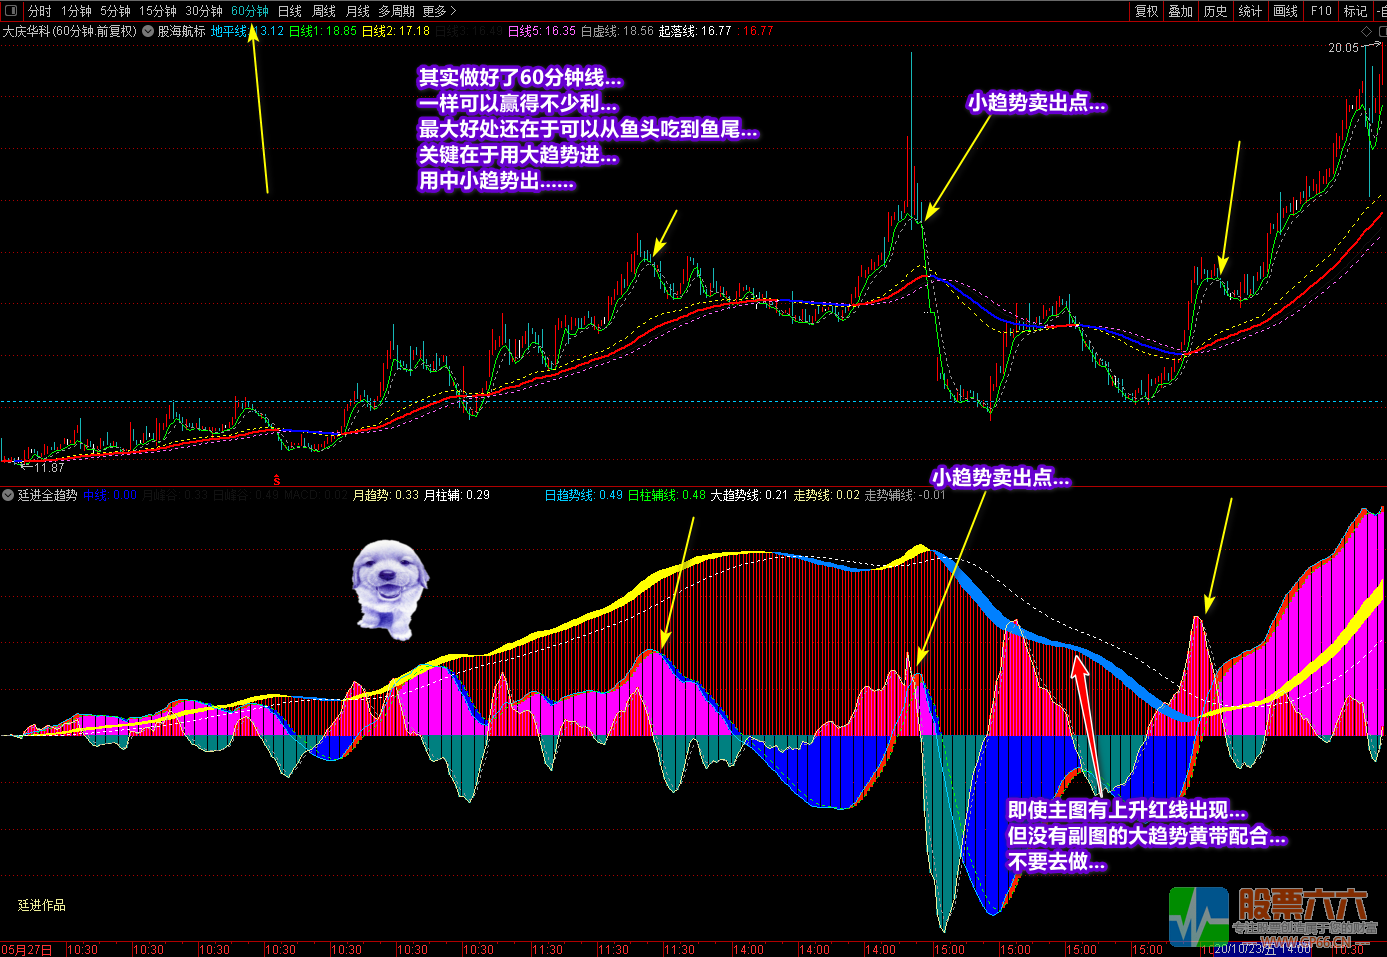Expand the 更多 periods menu

439,11
